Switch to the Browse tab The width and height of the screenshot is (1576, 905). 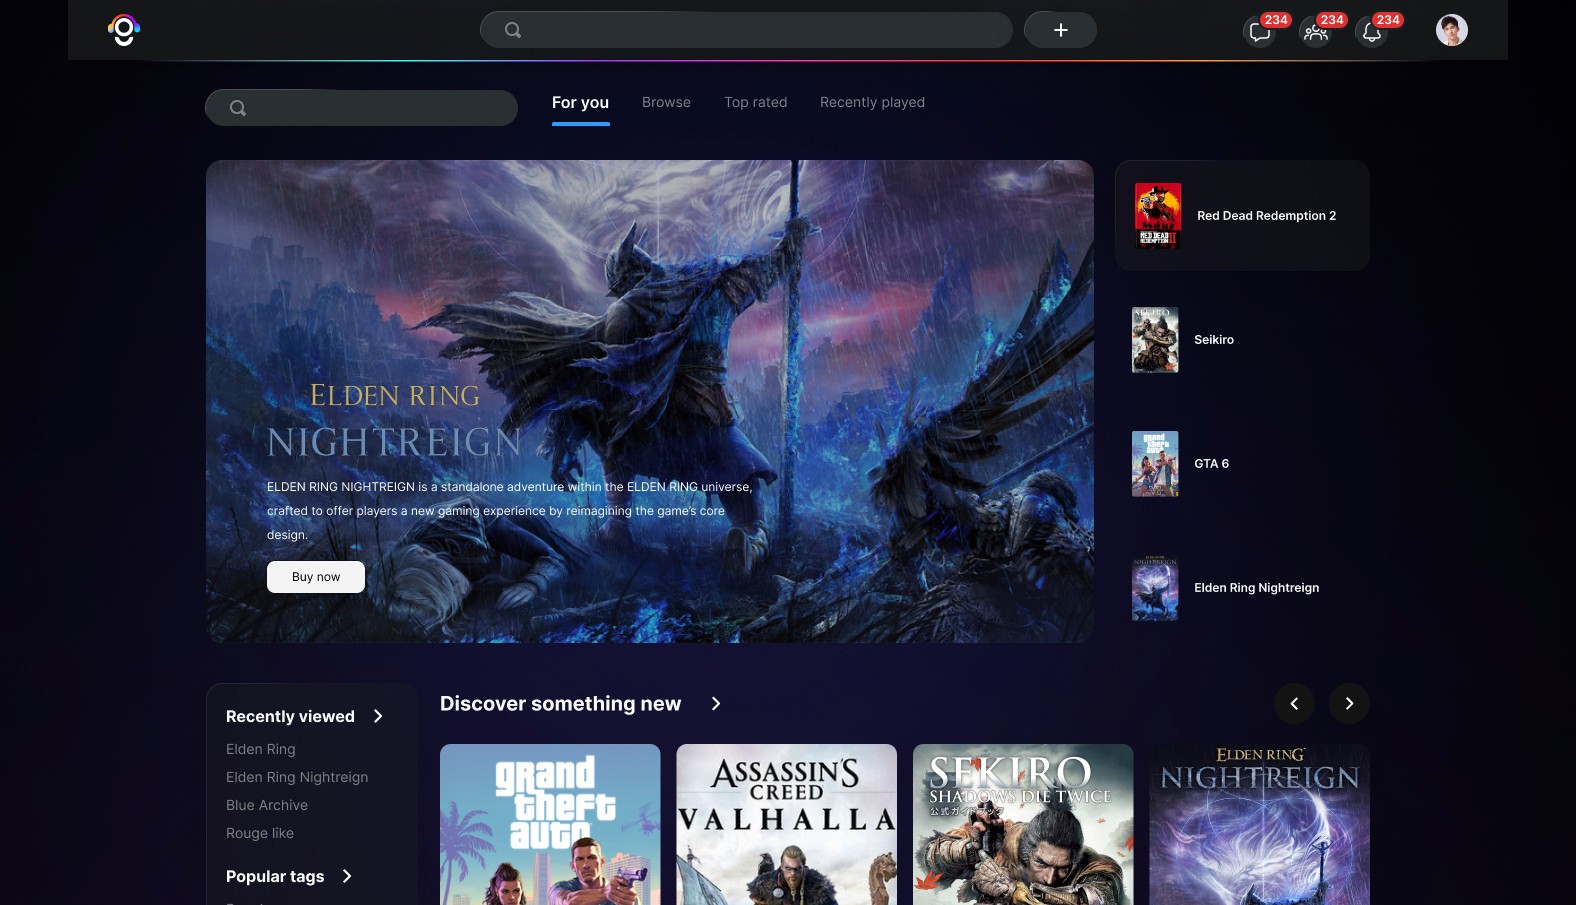click(666, 102)
